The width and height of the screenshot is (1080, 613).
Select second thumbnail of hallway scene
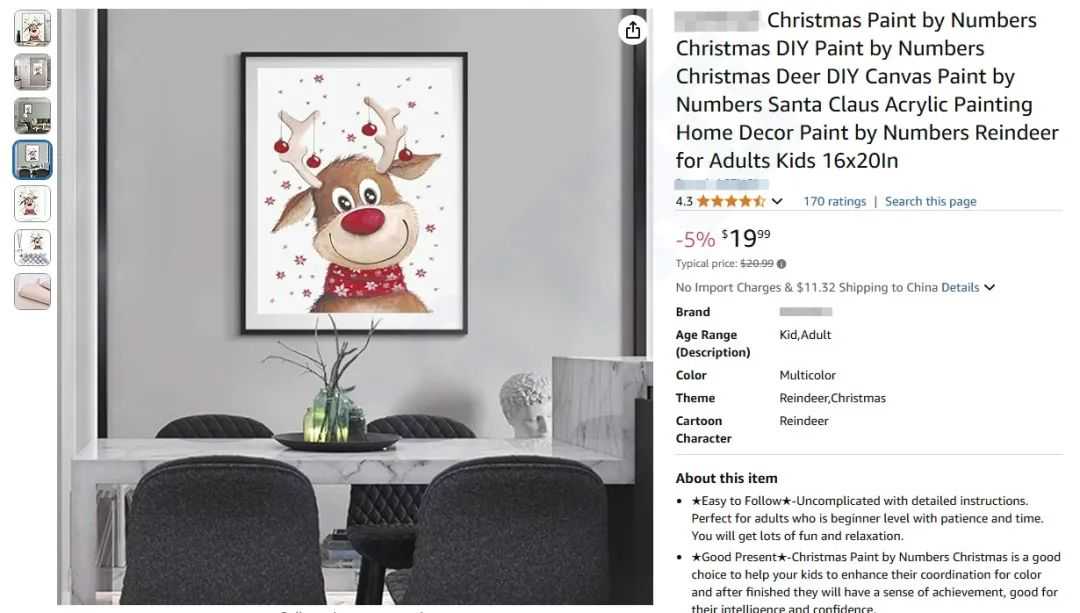(32, 72)
